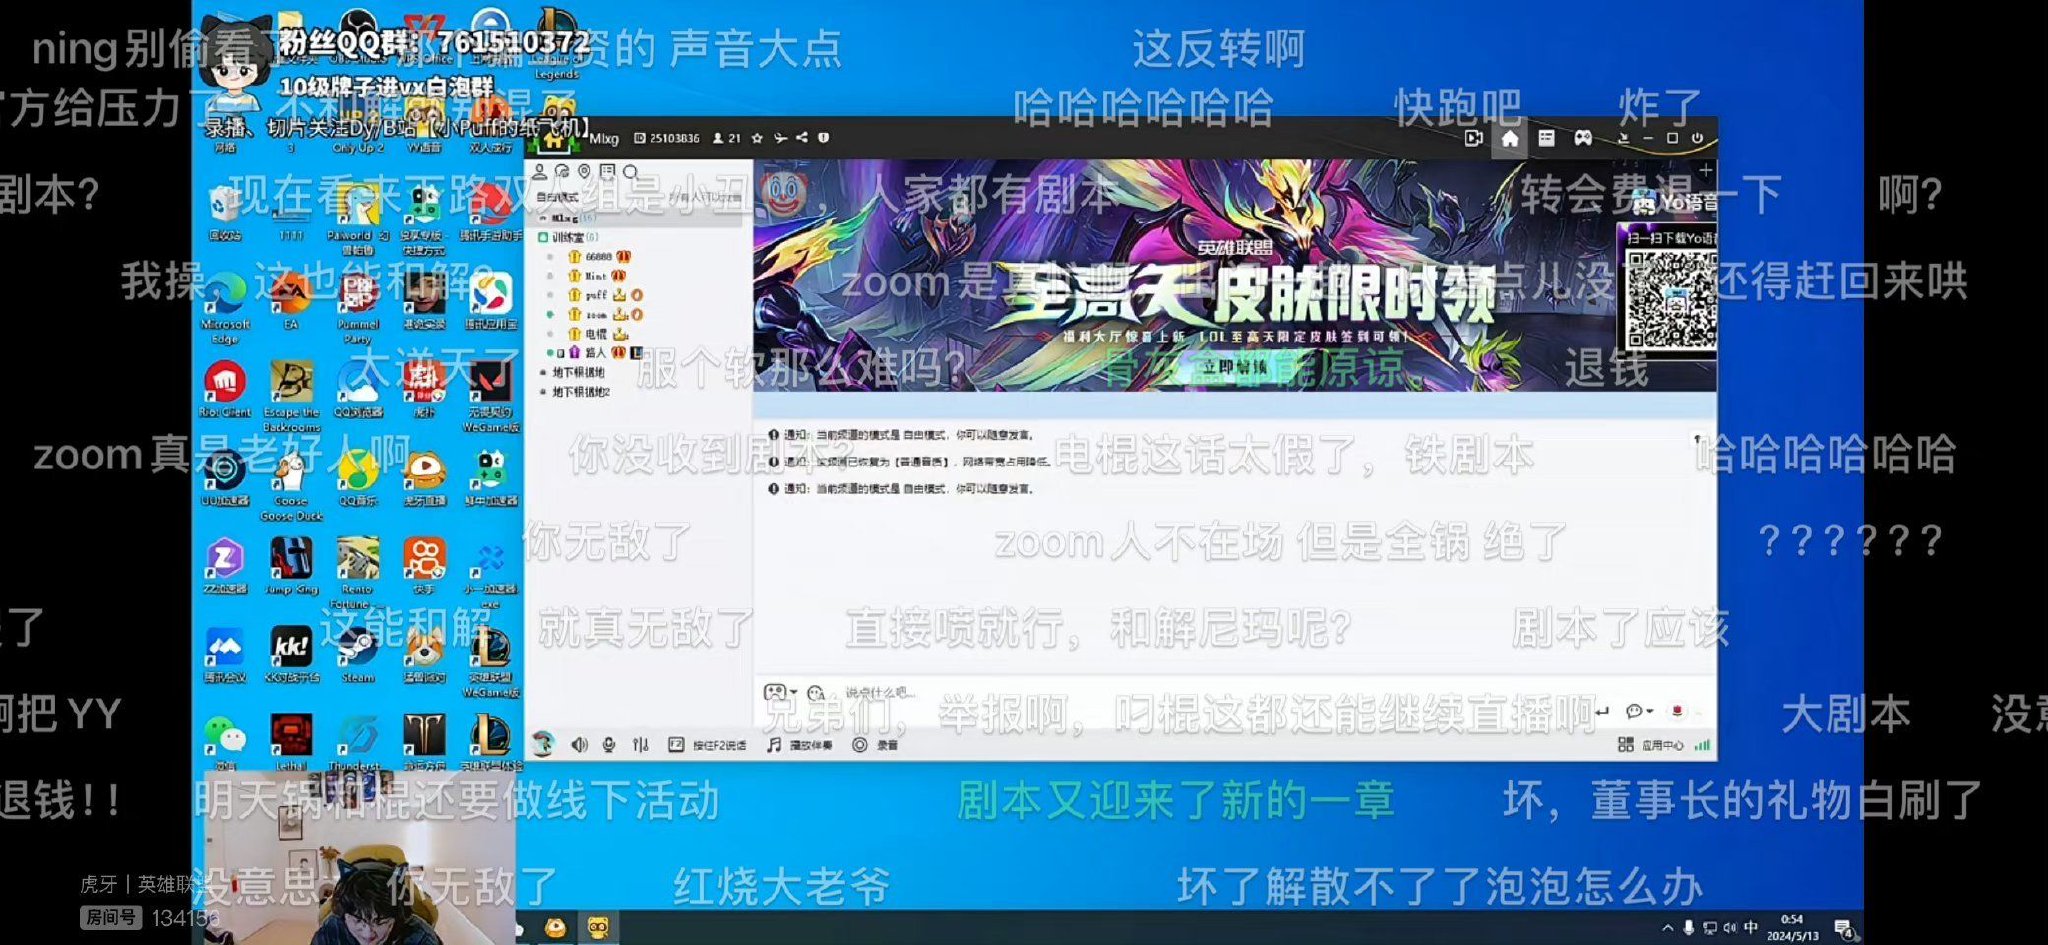Click the volume level bars beside 应用中心
Screen dimensions: 2048x945
1702,745
